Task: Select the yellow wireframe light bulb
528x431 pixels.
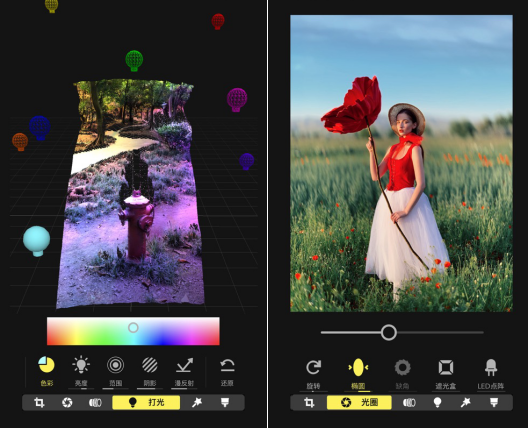Action: tap(52, 6)
